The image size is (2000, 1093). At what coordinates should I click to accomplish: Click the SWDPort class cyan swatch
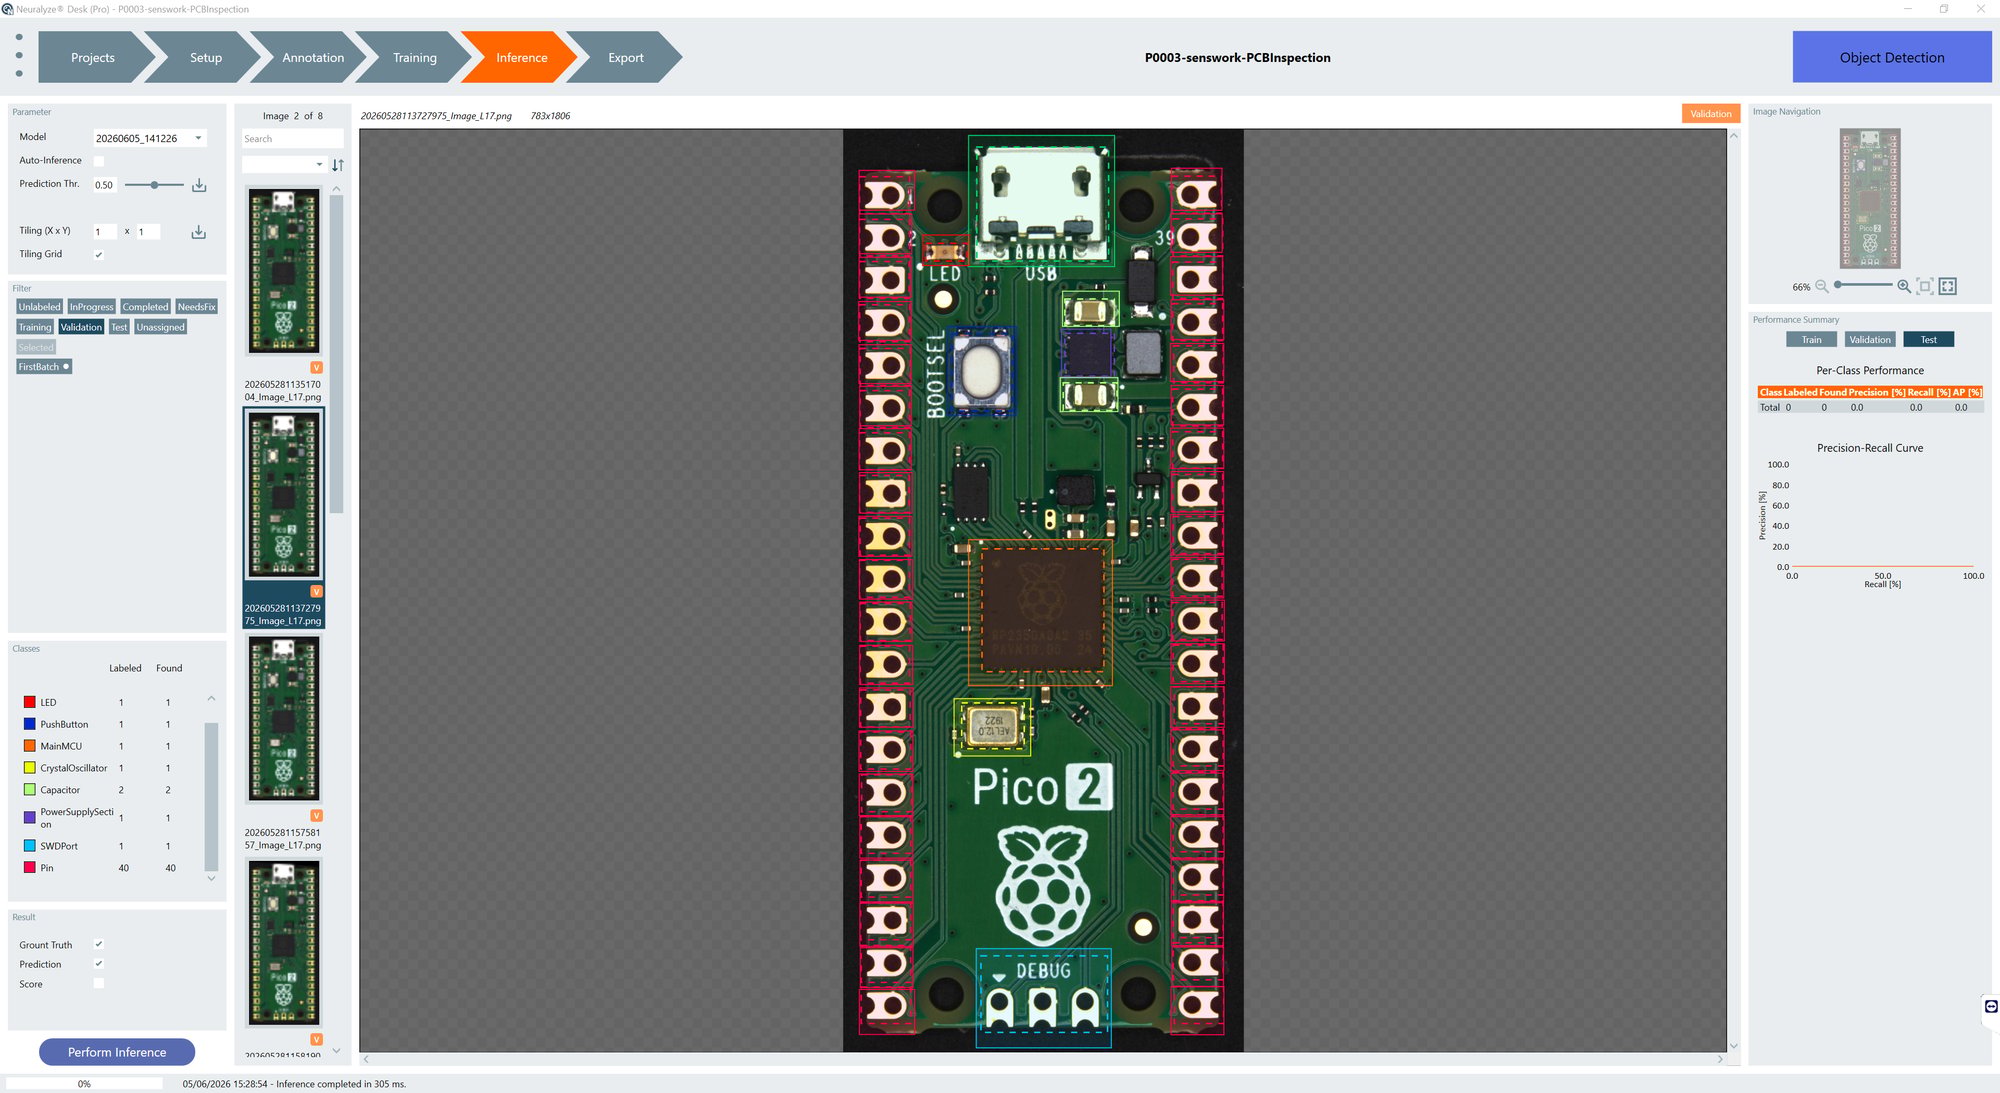tap(29, 846)
